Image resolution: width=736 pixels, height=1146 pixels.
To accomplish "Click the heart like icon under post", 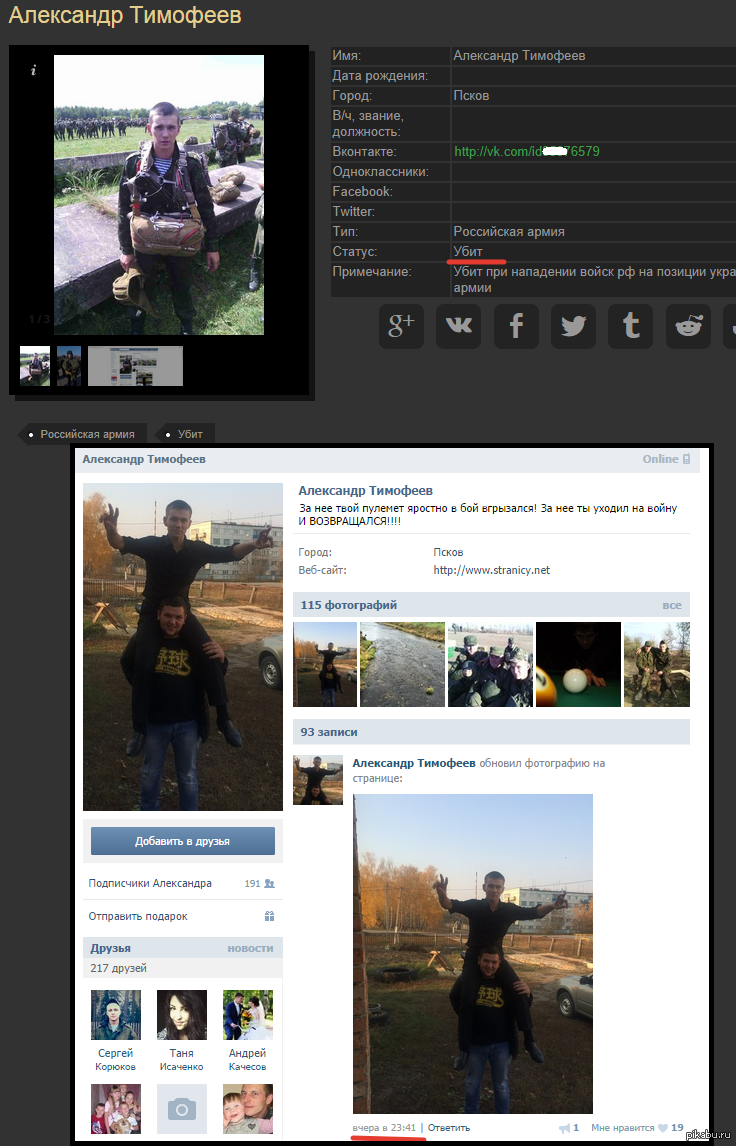I will pyautogui.click(x=662, y=1128).
